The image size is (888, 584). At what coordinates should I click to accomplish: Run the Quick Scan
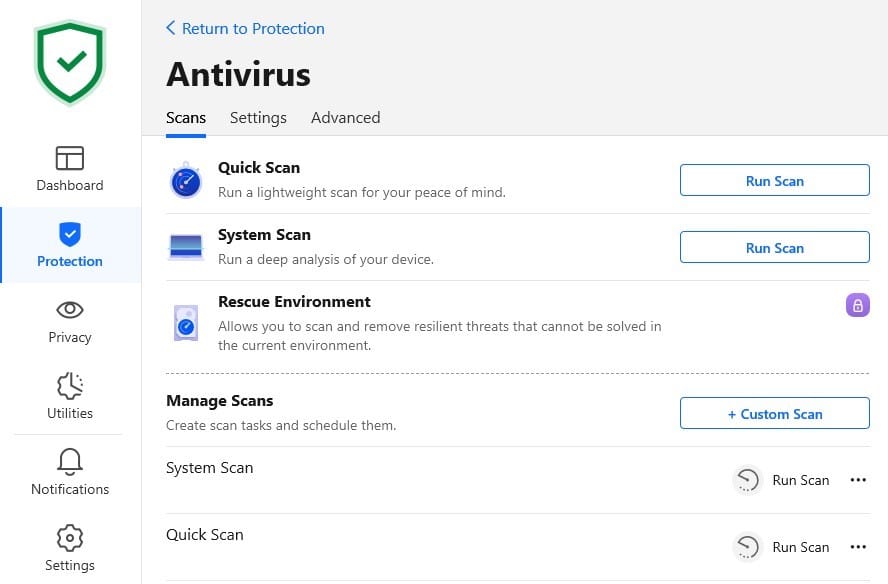tap(774, 180)
